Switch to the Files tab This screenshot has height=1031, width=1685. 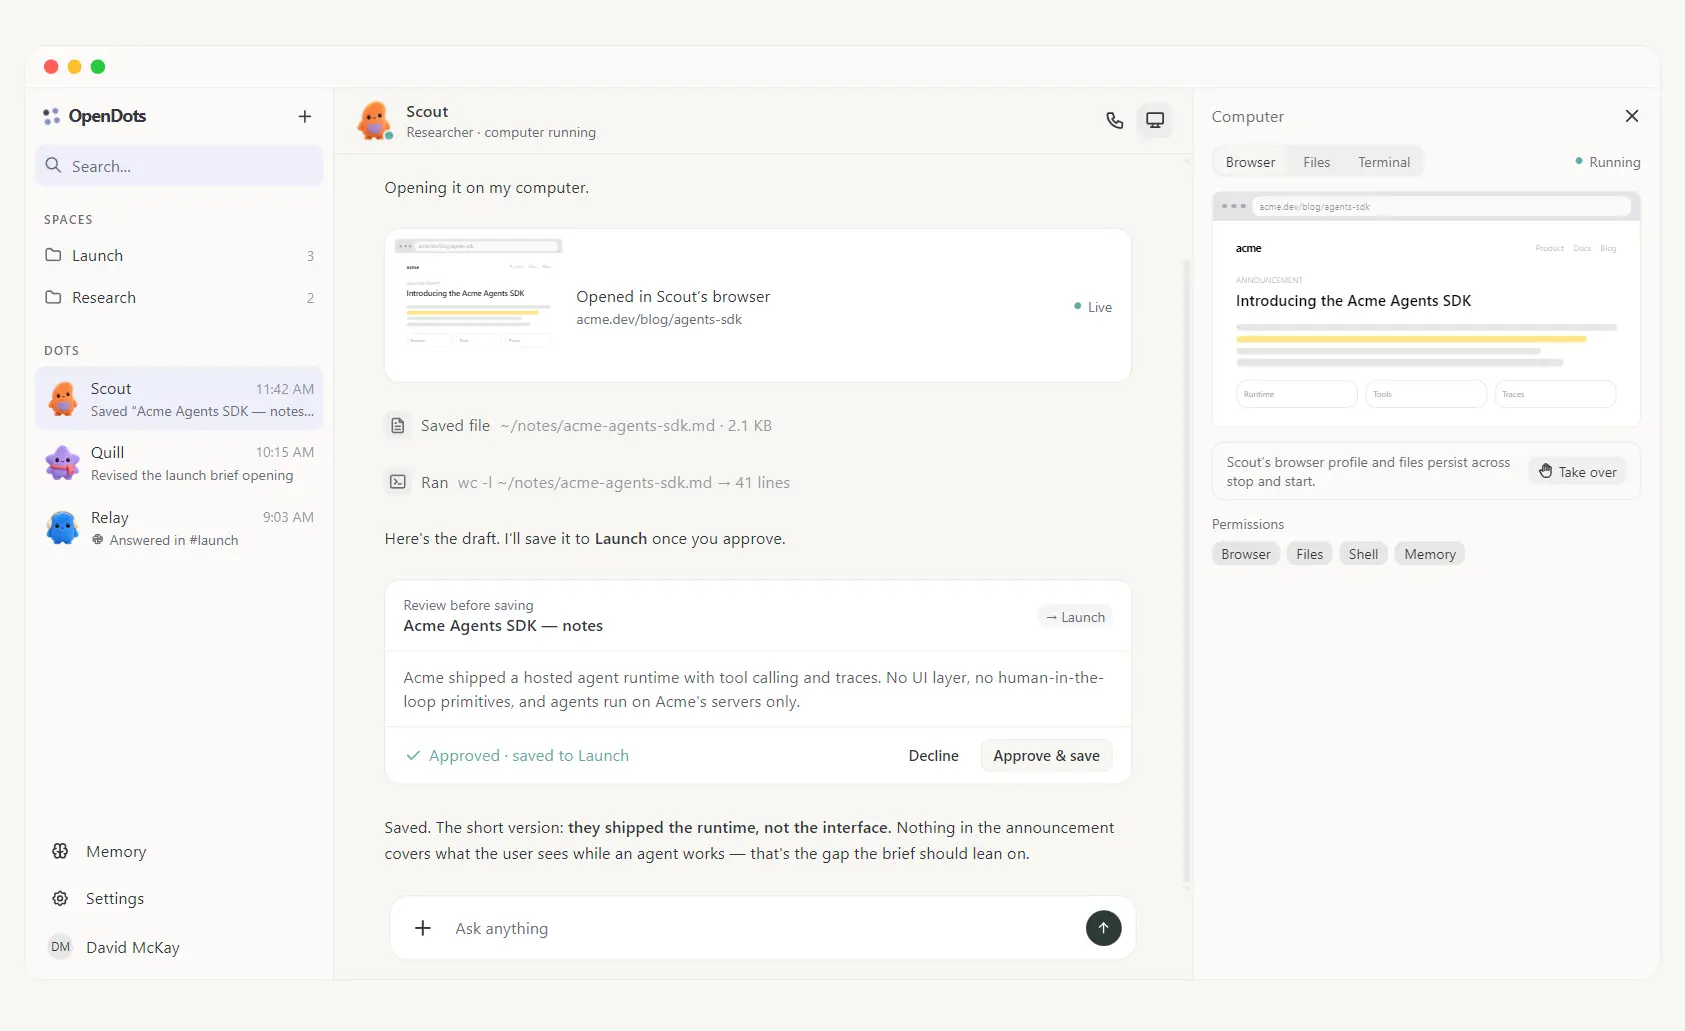tap(1316, 162)
